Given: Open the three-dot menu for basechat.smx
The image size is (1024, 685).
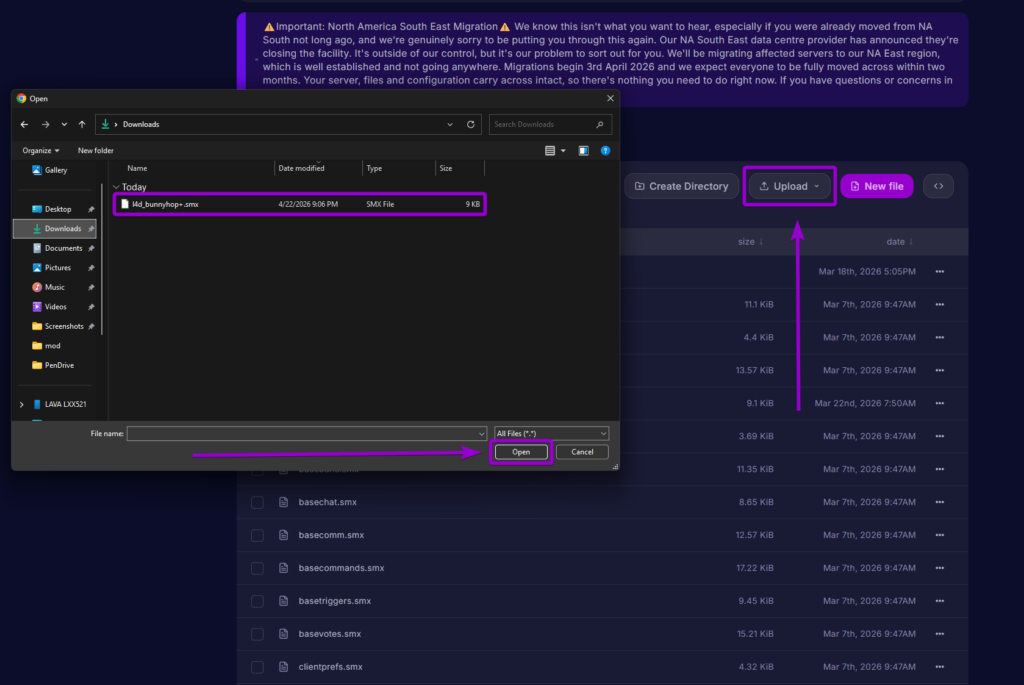Looking at the screenshot, I should 938,502.
